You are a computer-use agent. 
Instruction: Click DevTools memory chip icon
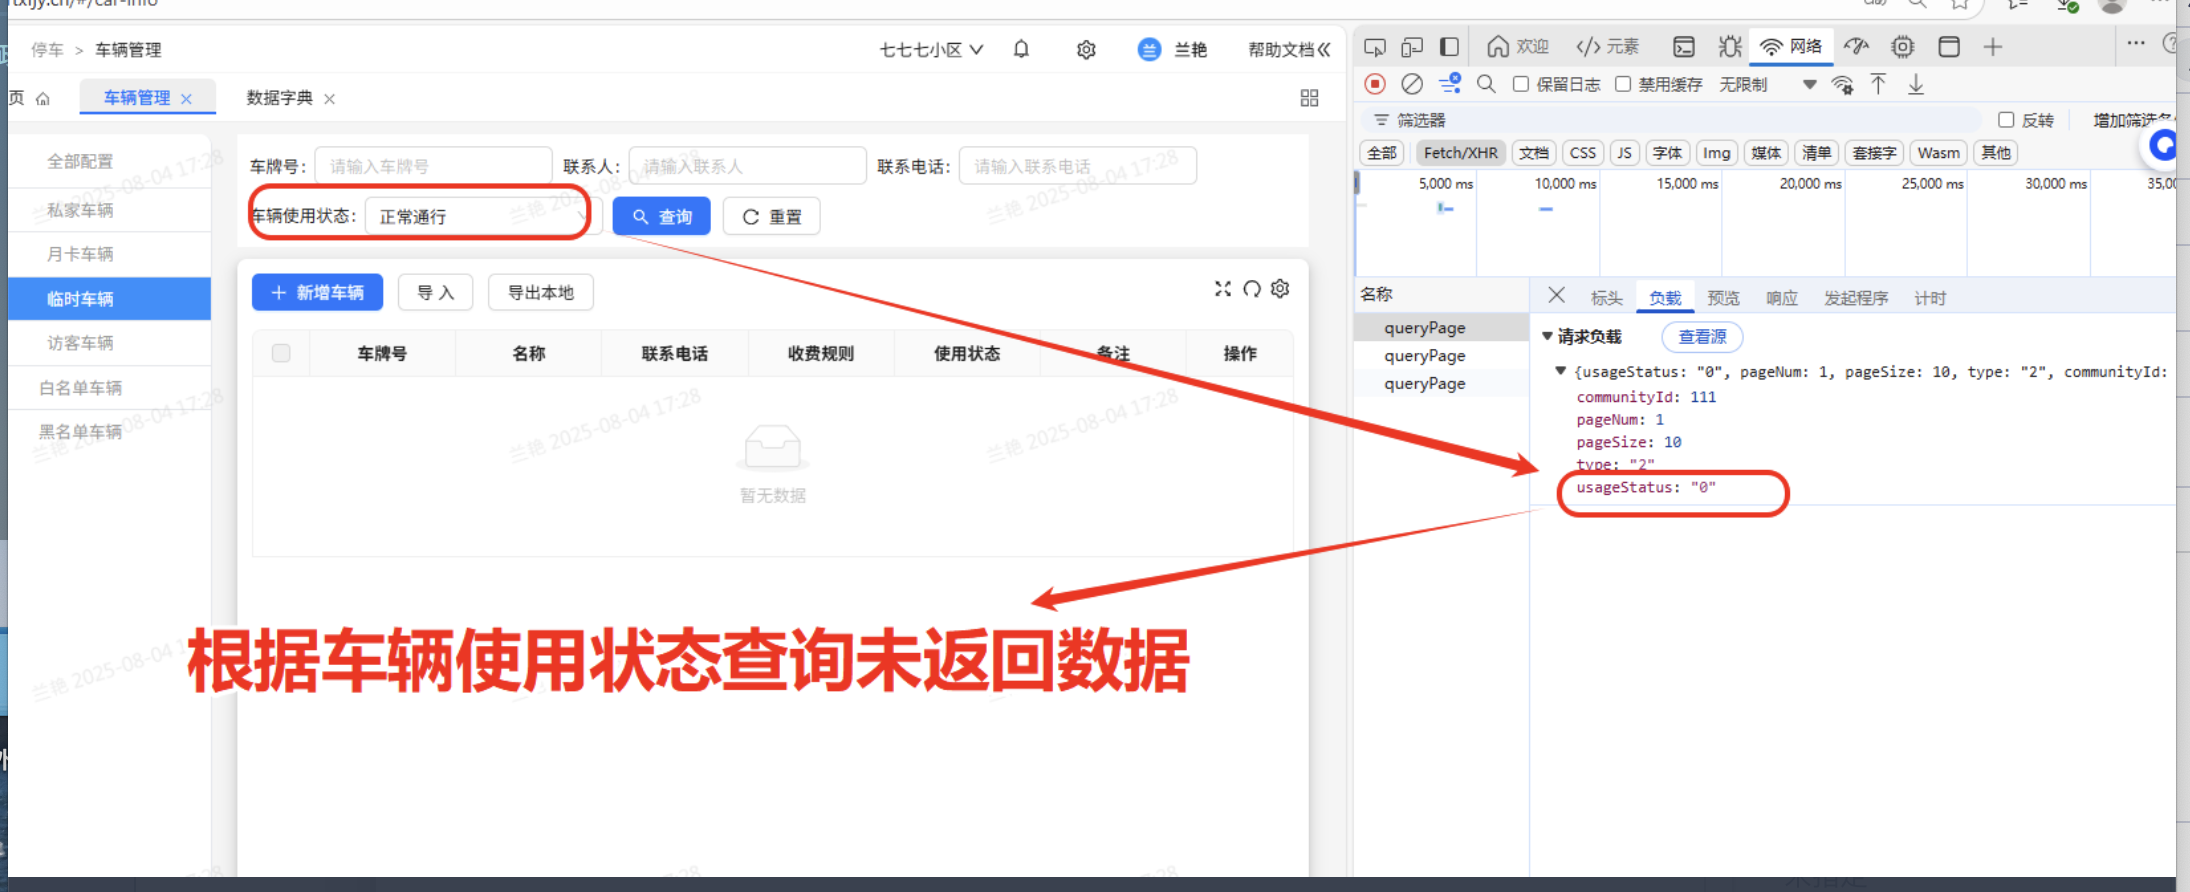pos(1903,47)
